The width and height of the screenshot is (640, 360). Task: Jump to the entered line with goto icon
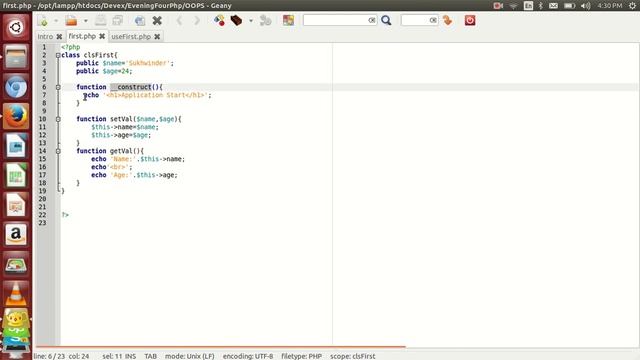pos(448,20)
